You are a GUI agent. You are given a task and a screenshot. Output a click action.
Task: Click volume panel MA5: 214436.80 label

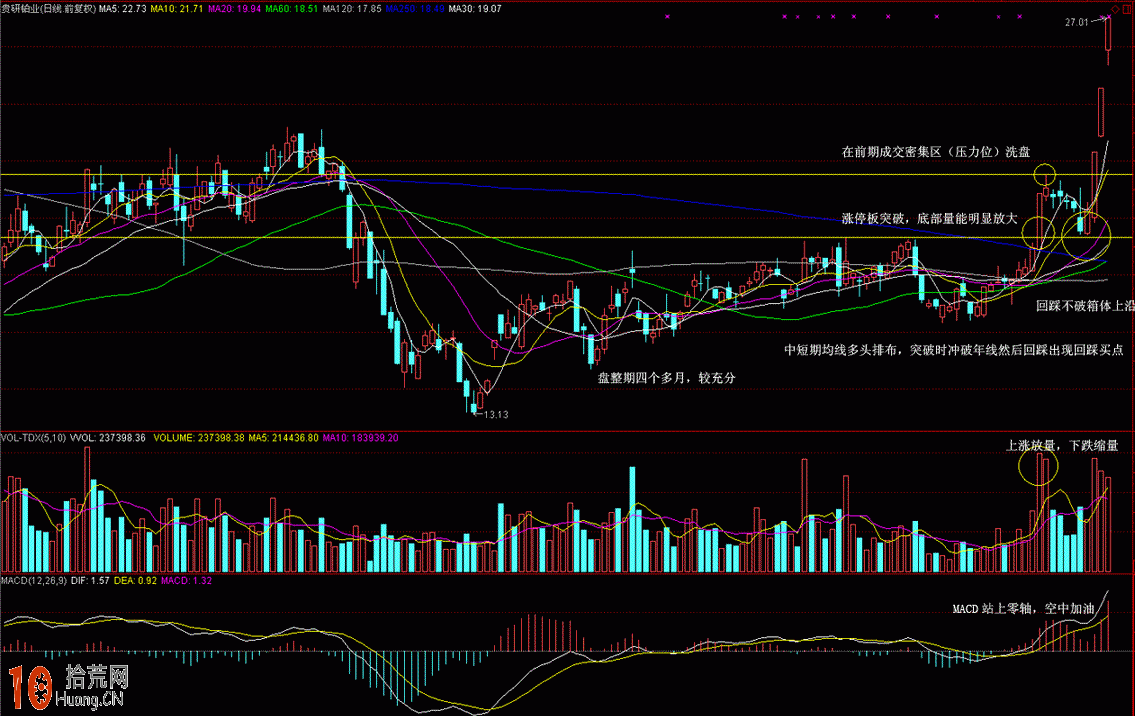284,438
